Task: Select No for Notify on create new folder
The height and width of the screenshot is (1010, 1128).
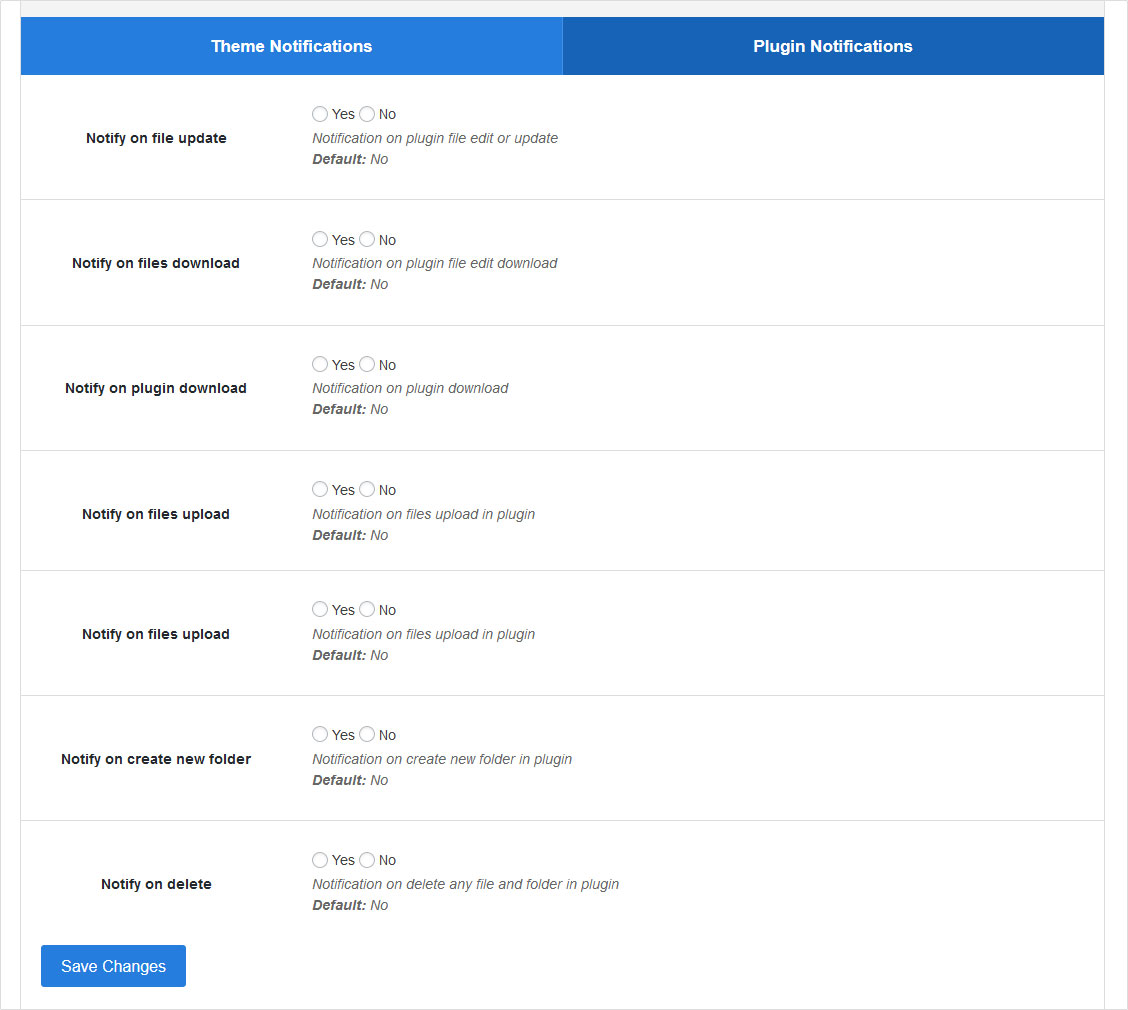Action: coord(367,734)
